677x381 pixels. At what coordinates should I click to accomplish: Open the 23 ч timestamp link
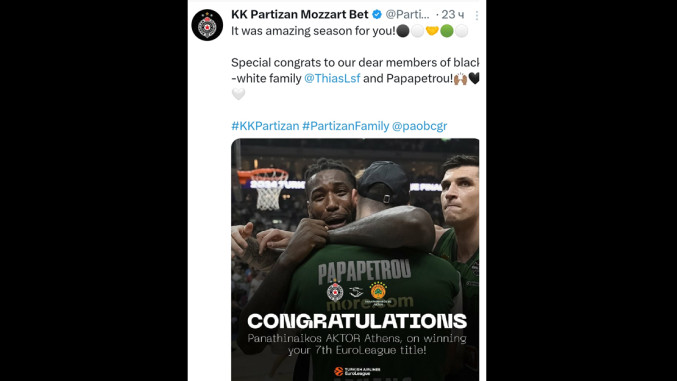452,15
